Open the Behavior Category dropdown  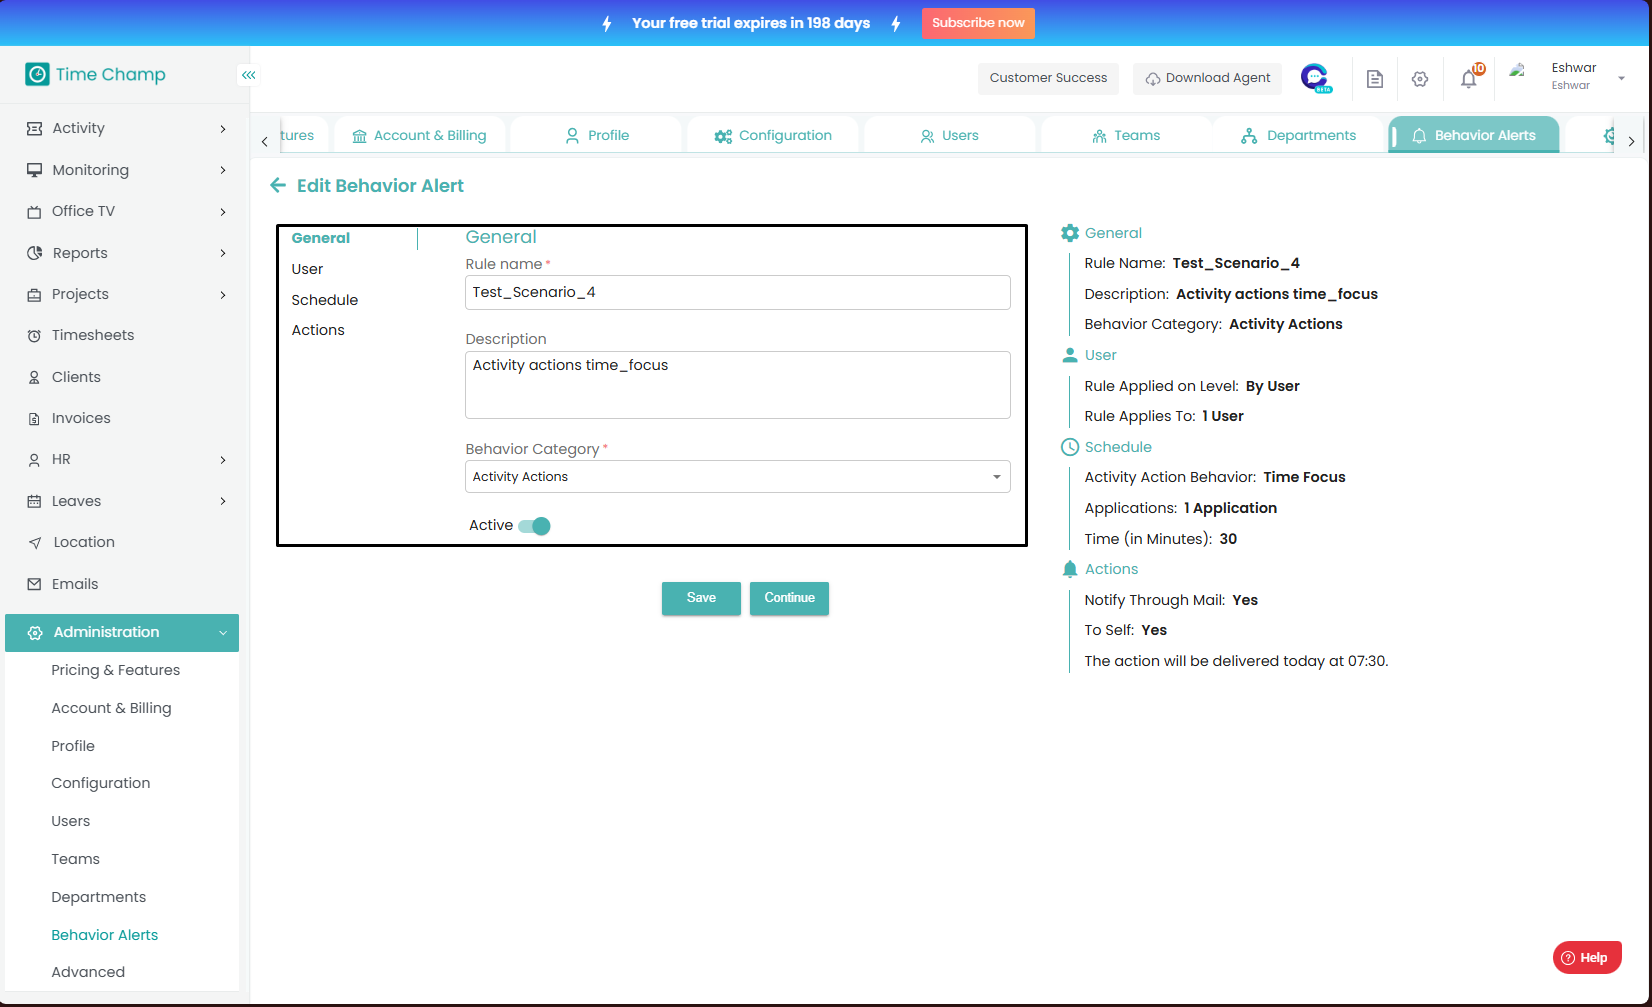737,477
